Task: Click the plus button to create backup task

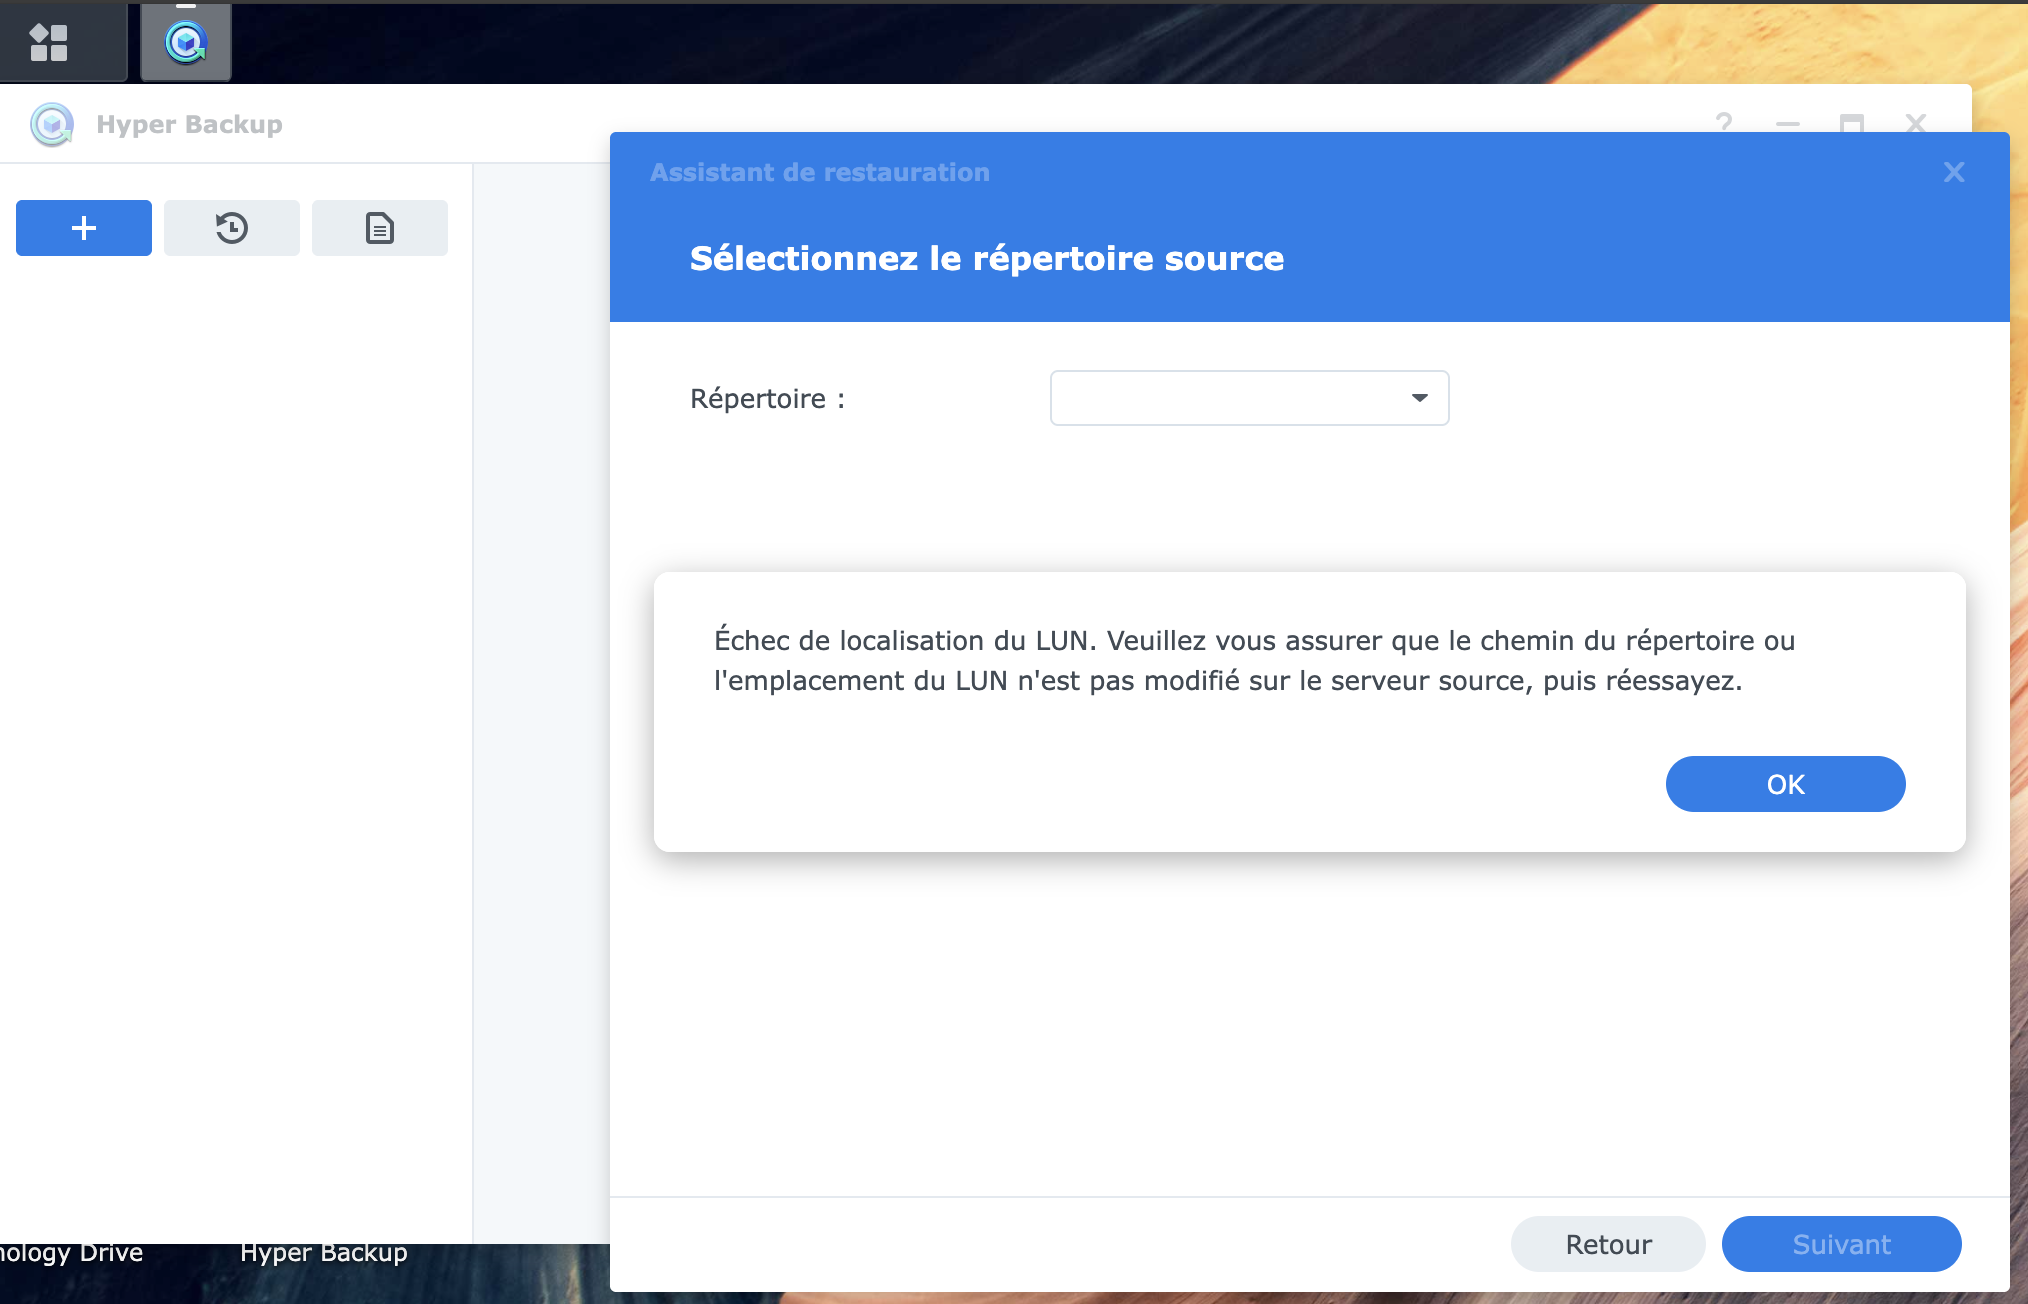Action: tap(84, 228)
